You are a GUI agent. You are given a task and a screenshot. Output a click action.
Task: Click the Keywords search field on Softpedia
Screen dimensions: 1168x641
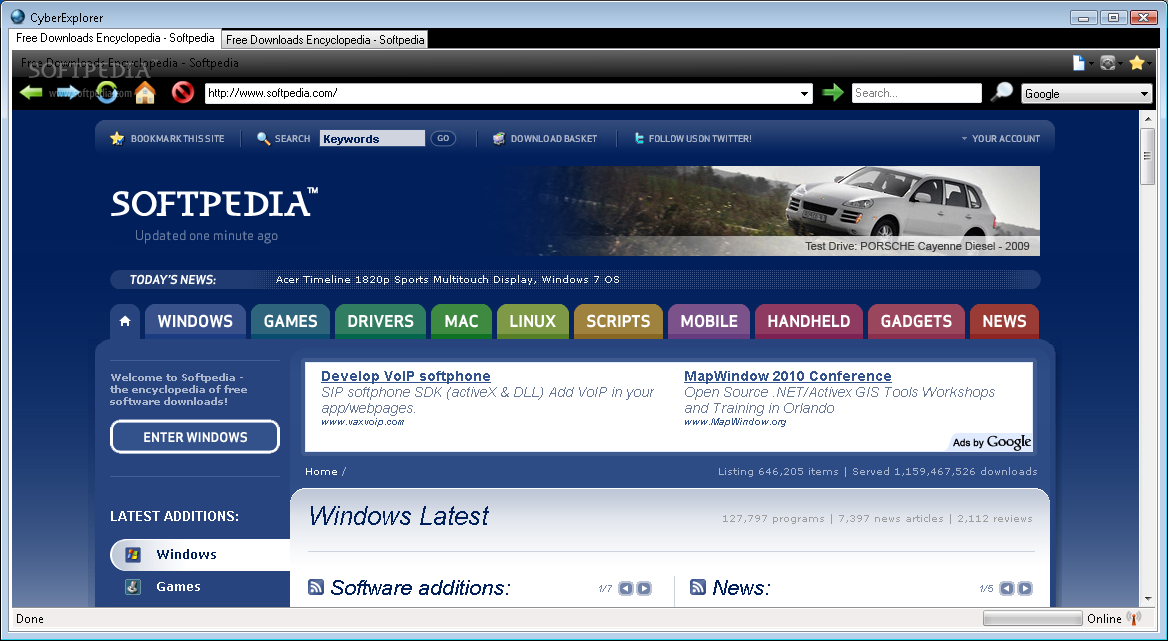pos(372,138)
